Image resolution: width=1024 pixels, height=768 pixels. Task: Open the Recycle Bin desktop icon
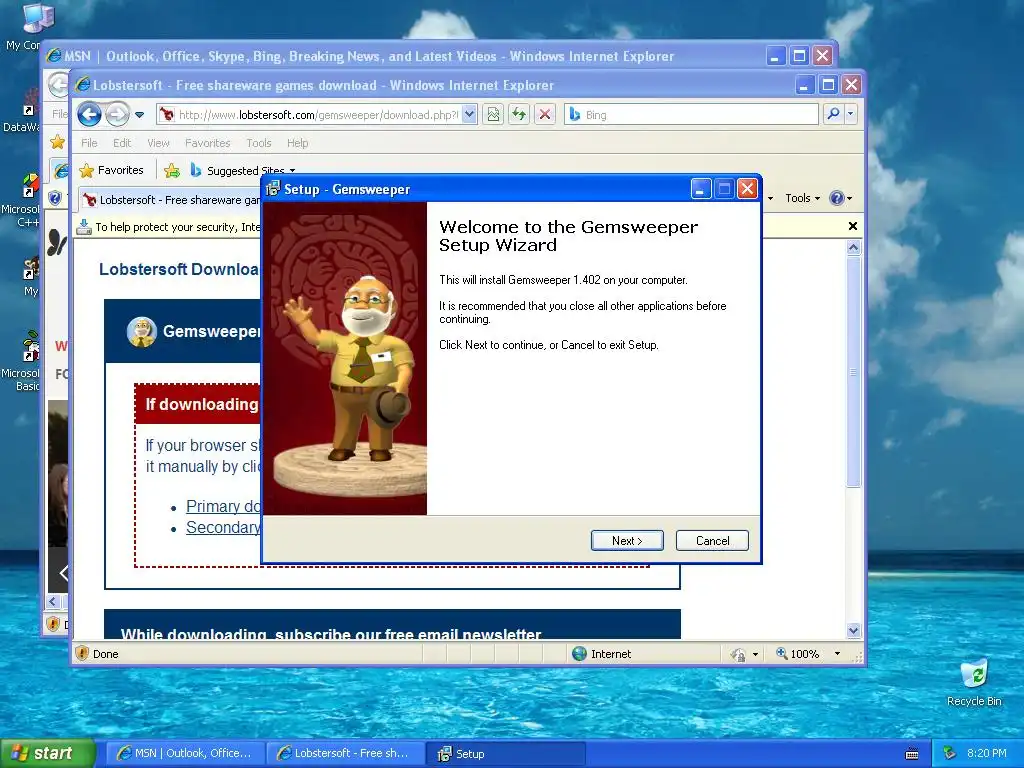974,682
